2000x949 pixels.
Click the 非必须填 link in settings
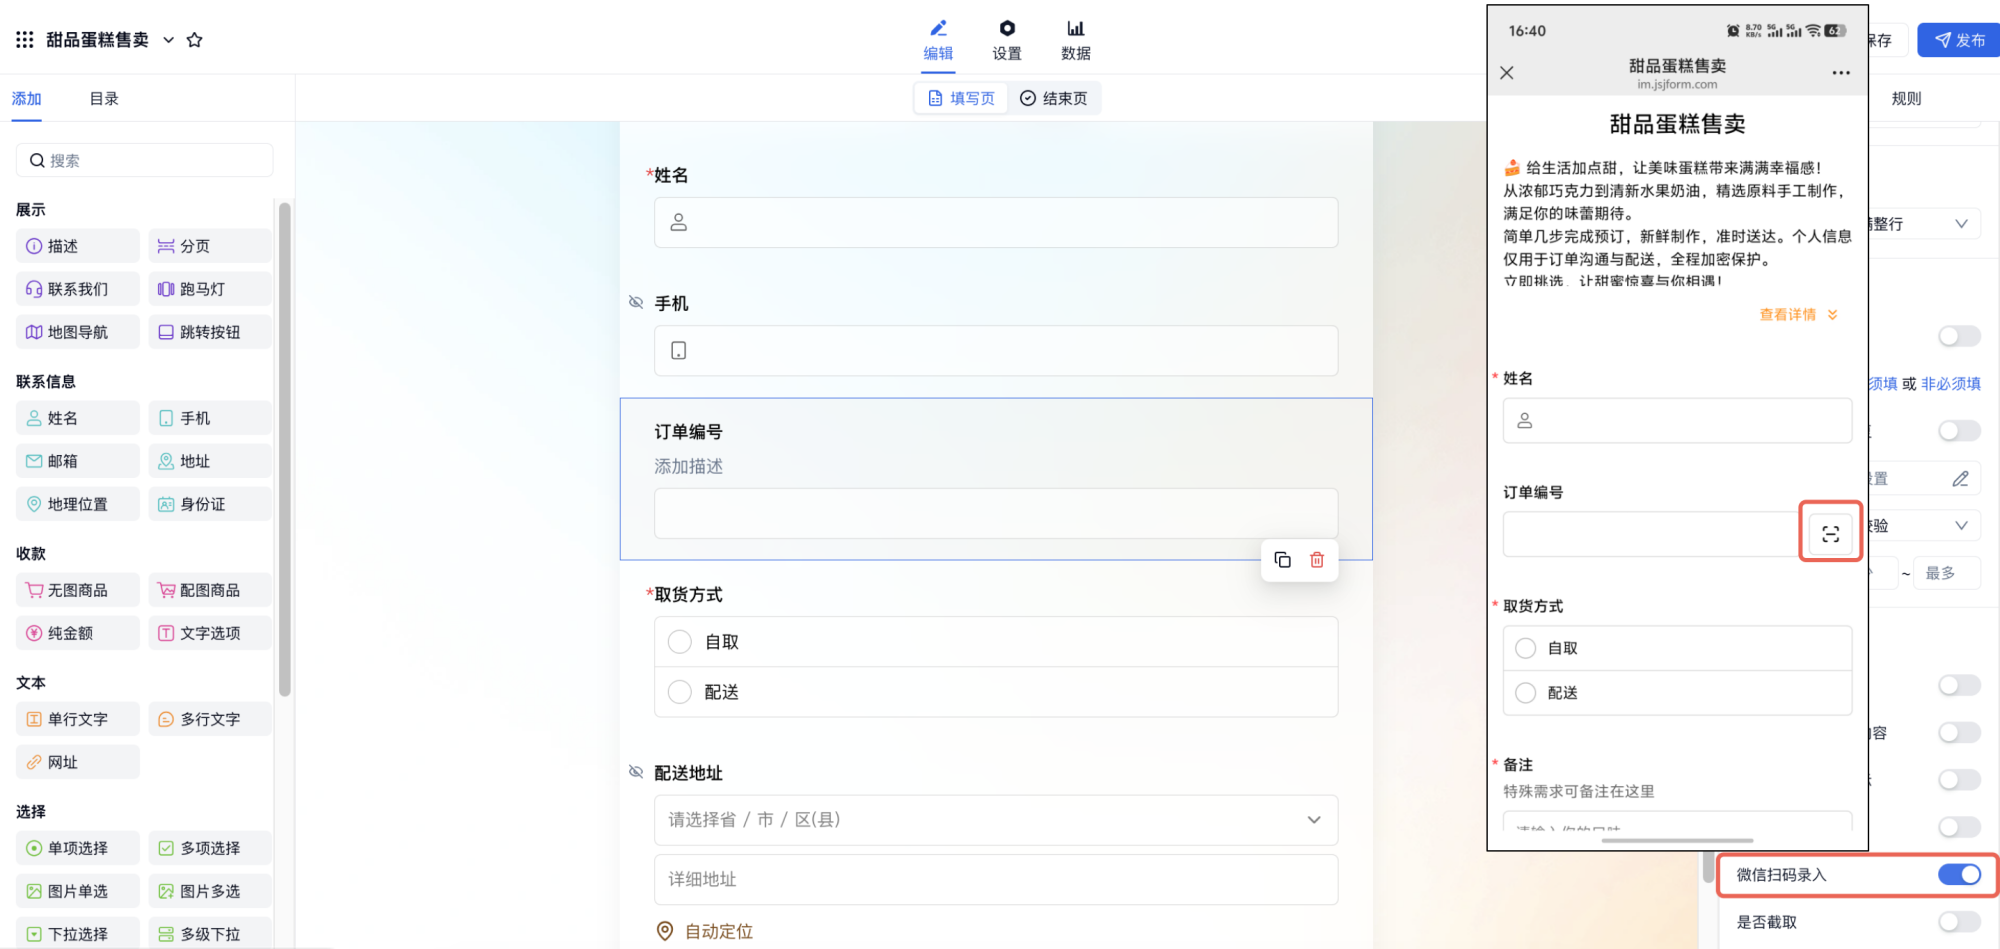(x=1951, y=383)
